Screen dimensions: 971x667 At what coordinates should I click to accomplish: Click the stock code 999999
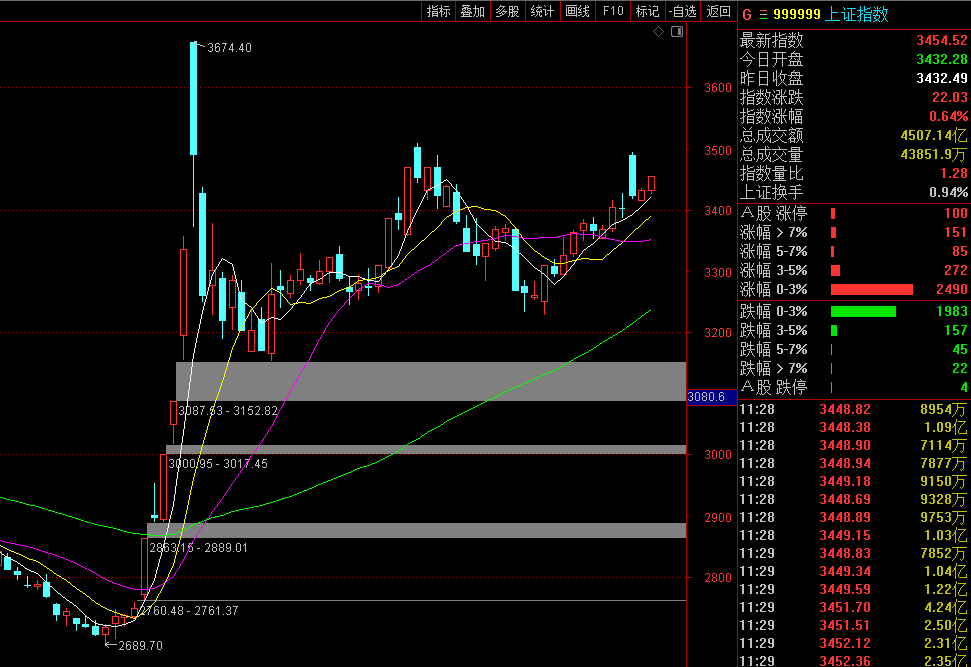pyautogui.click(x=797, y=15)
